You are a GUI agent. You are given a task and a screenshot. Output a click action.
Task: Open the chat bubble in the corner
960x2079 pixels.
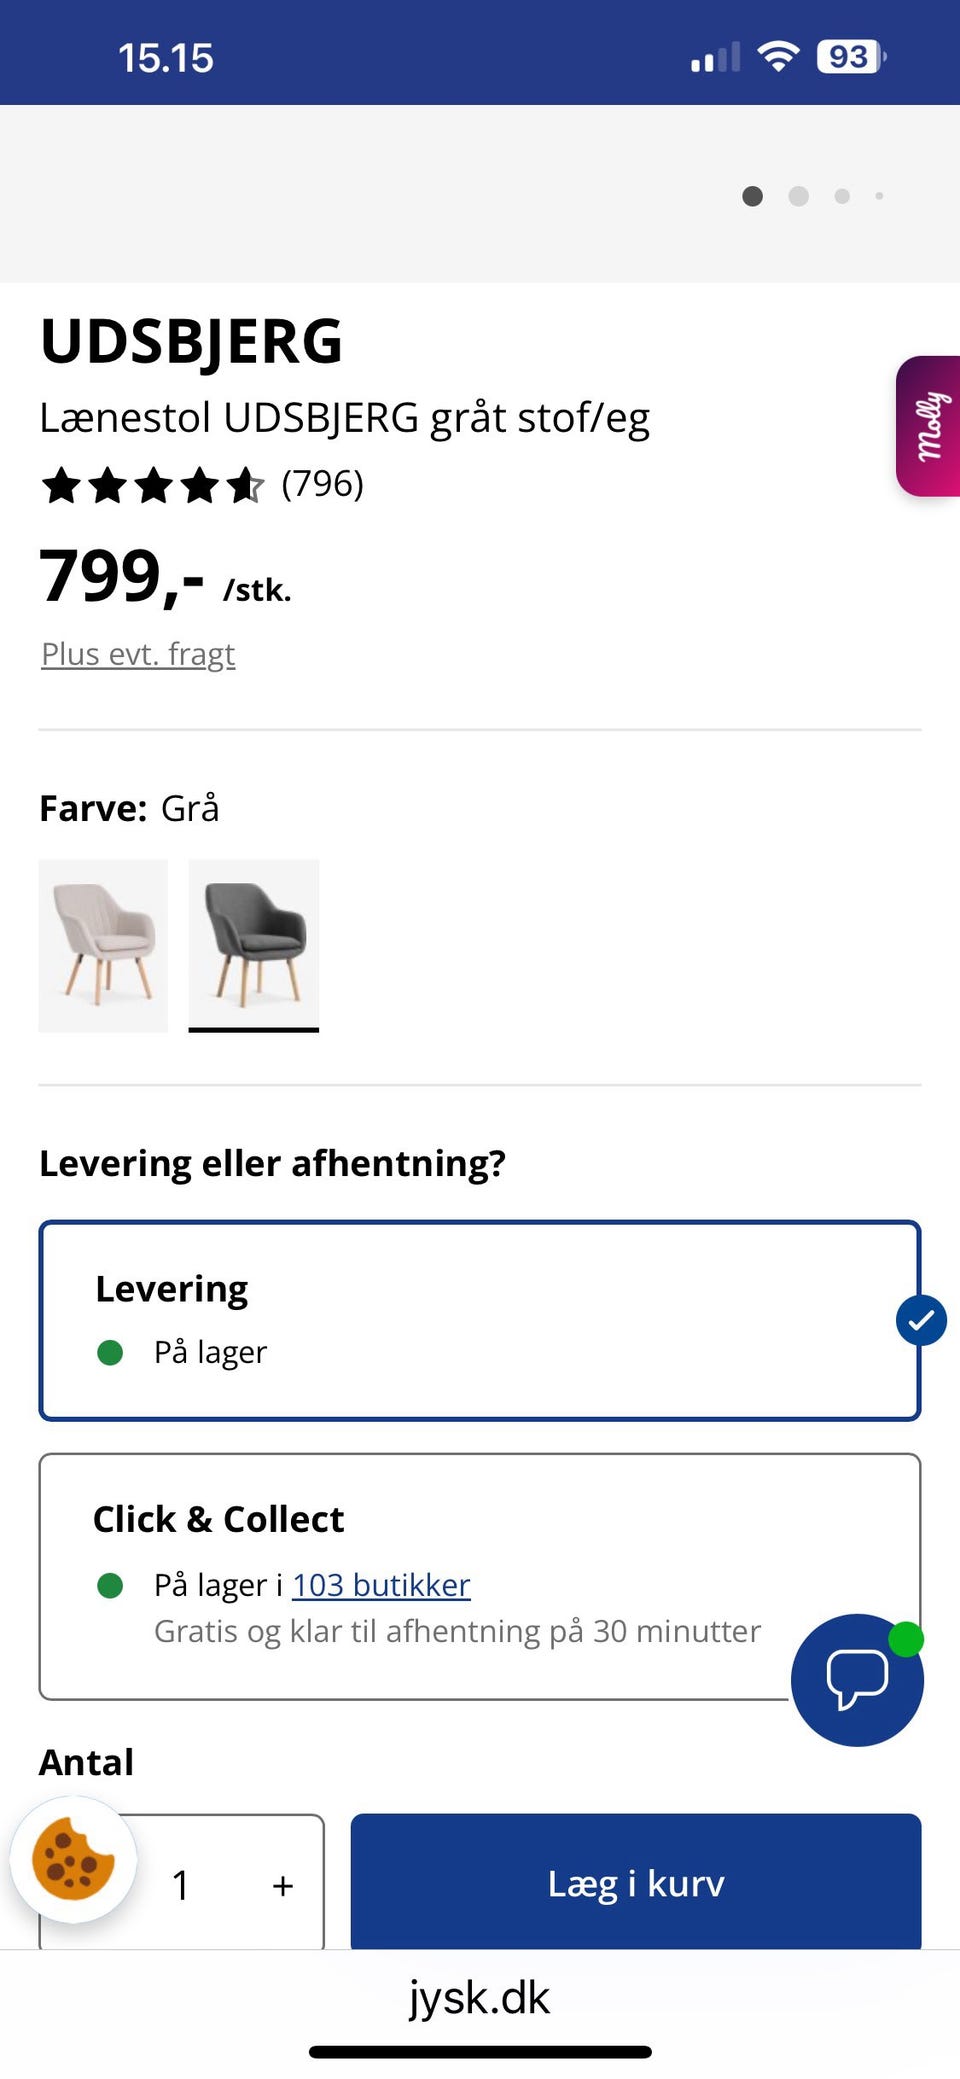click(856, 1680)
